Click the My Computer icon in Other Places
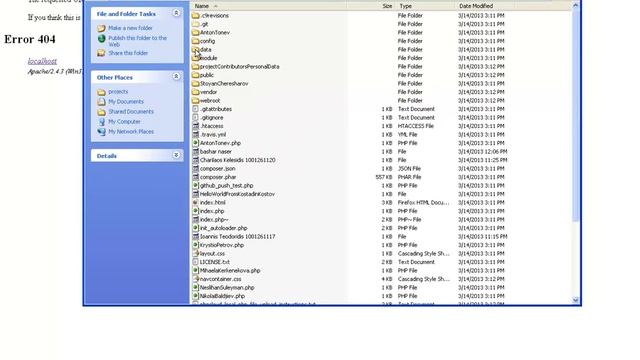The width and height of the screenshot is (640, 360). click(x=101, y=122)
